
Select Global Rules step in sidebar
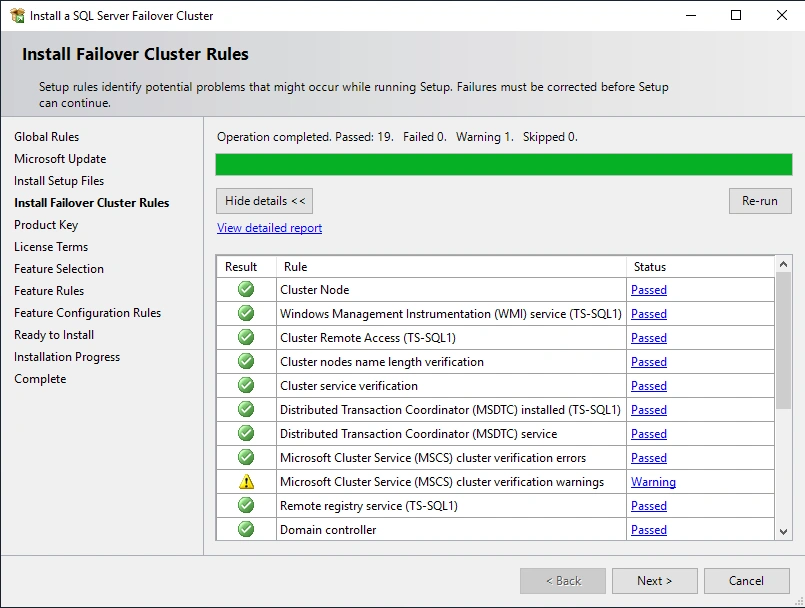[x=47, y=137]
